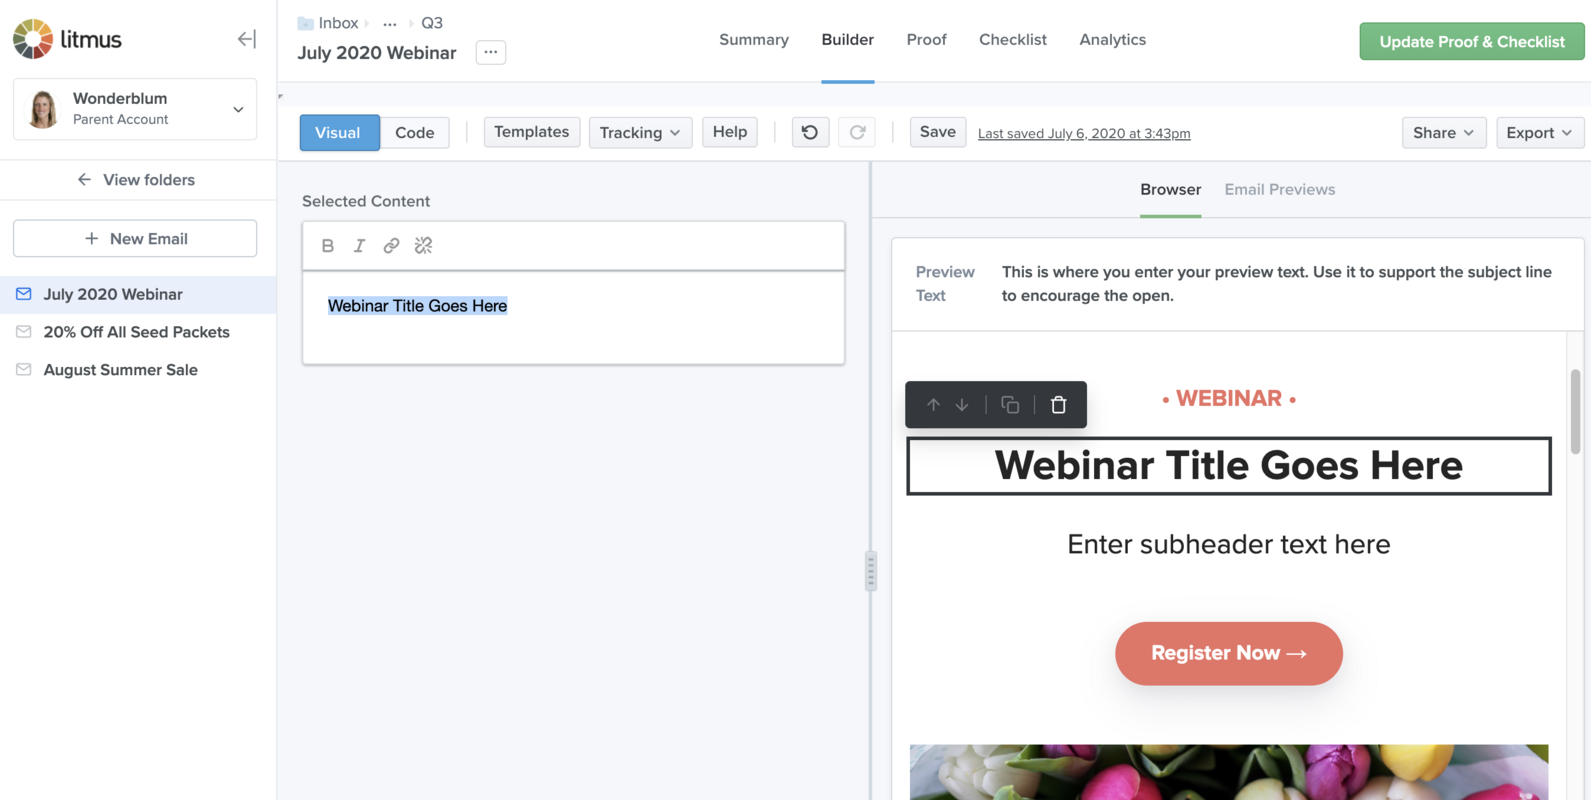Undo the last change
This screenshot has width=1591, height=800.
tap(810, 132)
